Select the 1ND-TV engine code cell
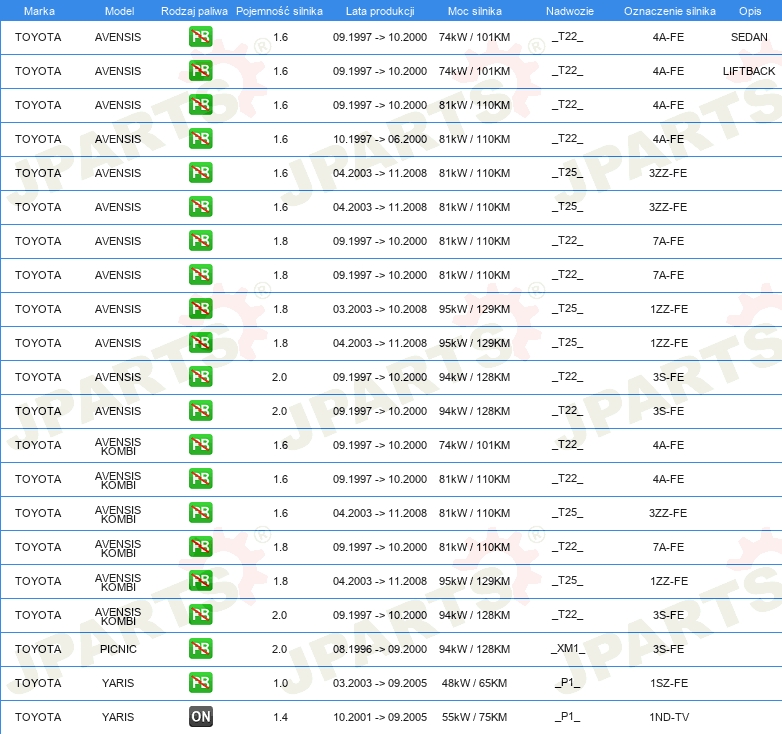 pos(668,717)
